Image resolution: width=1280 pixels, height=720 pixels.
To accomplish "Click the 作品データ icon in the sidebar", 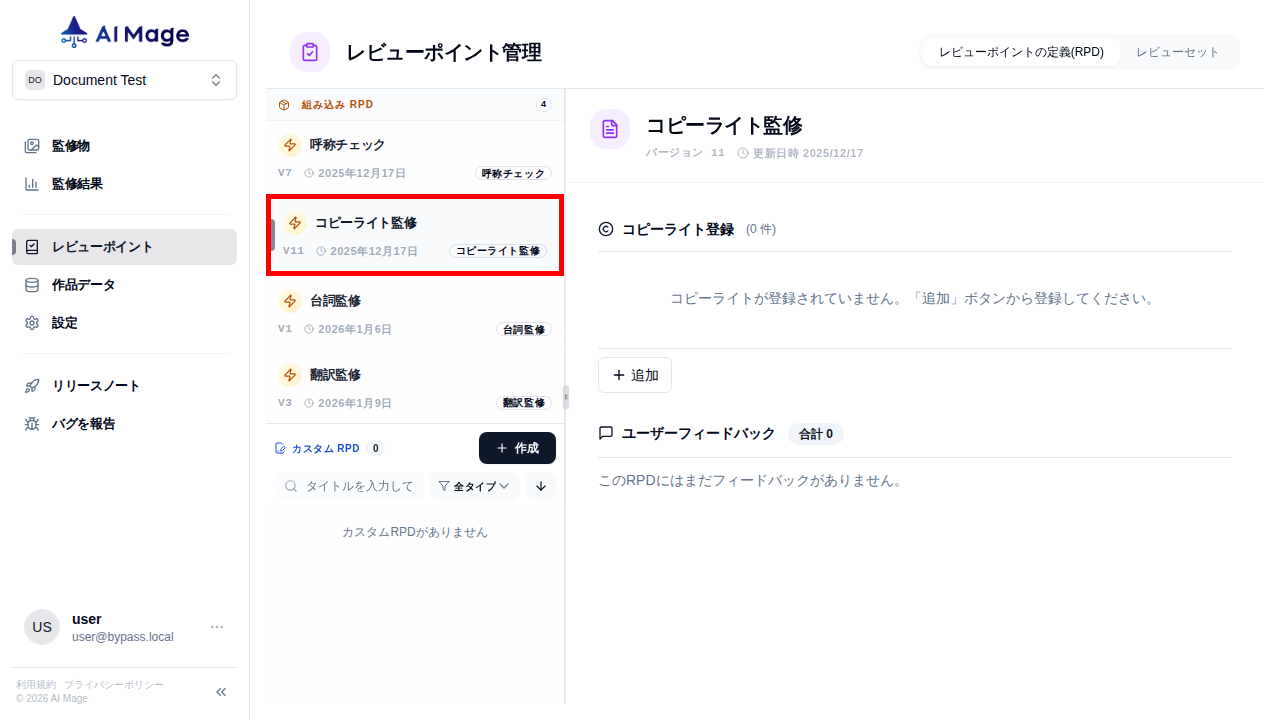I will pyautogui.click(x=31, y=285).
